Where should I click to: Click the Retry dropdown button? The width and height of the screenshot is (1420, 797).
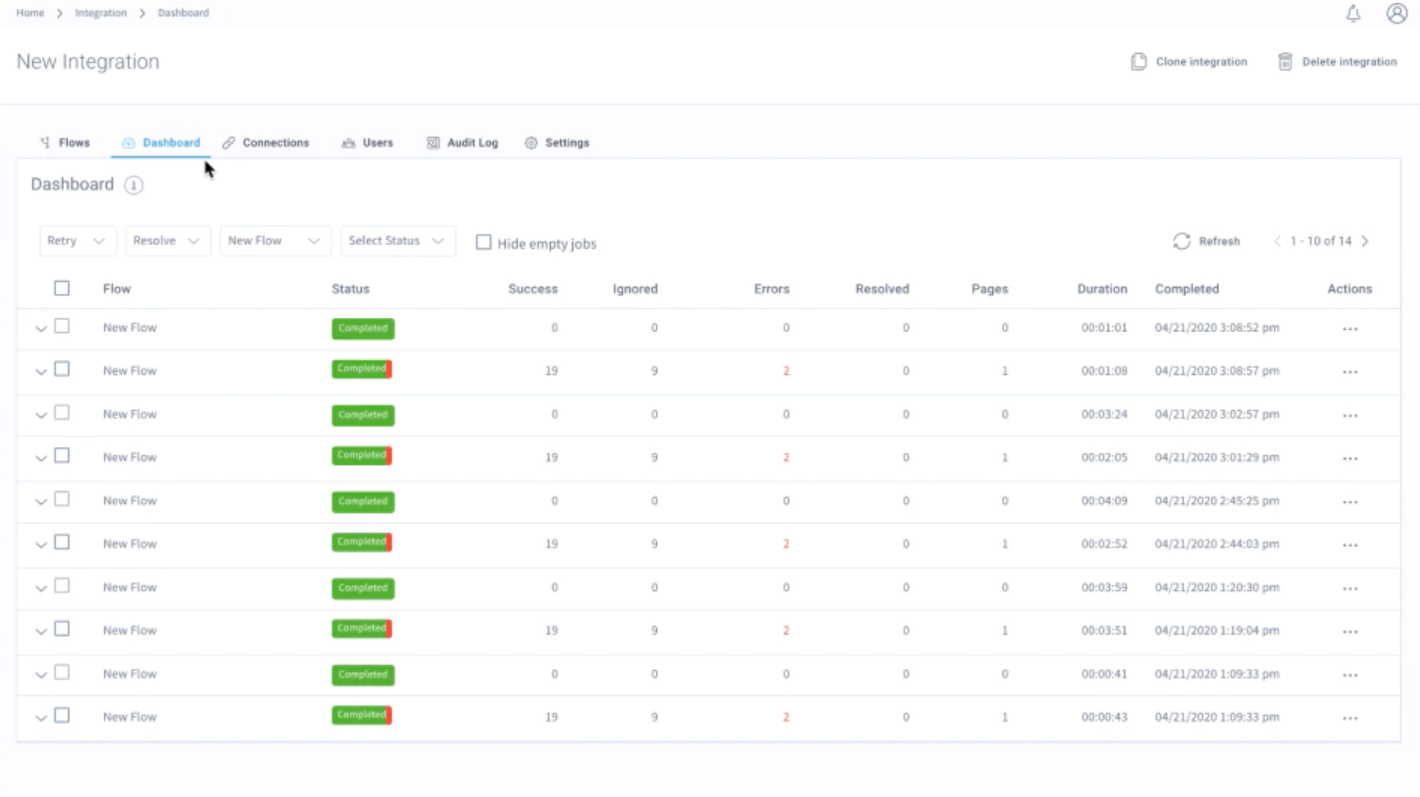(x=77, y=240)
